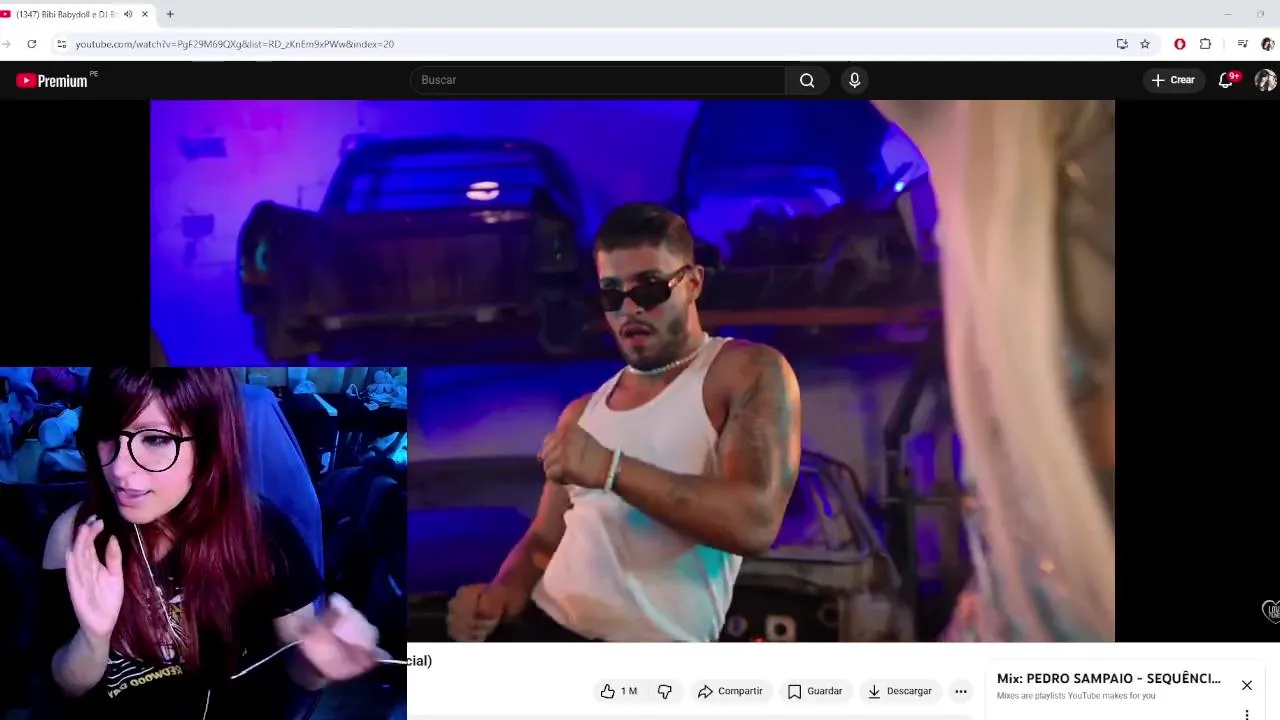Screen dimensions: 1280x720
Task: Open the mix playlist vertical-dots options
Action: tap(1247, 714)
